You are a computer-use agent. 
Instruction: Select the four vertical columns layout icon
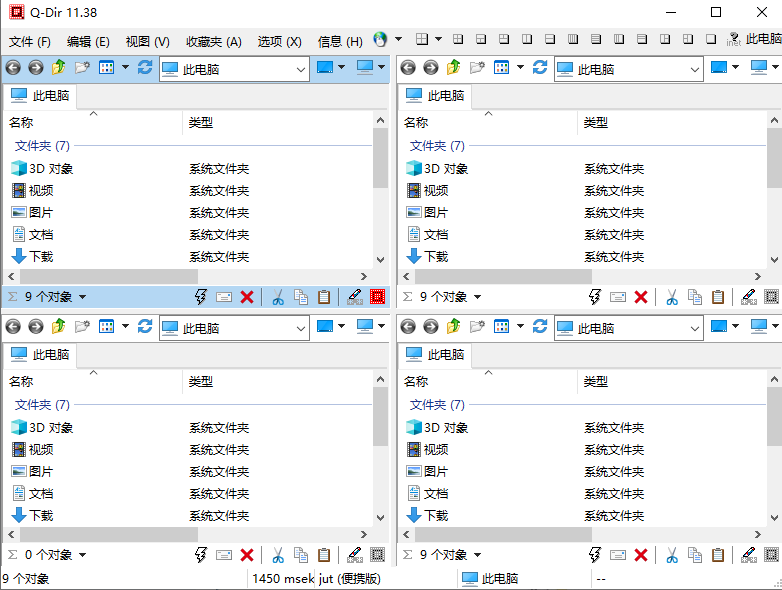click(573, 39)
